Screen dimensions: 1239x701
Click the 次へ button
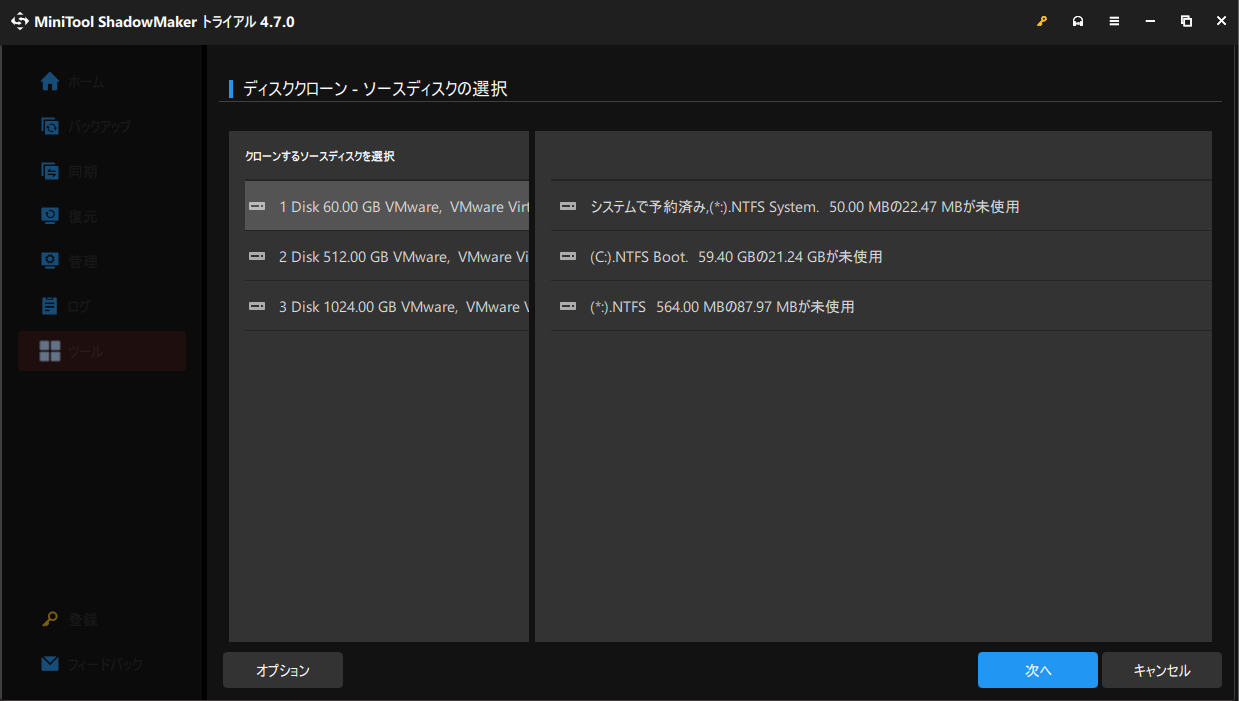(1038, 670)
